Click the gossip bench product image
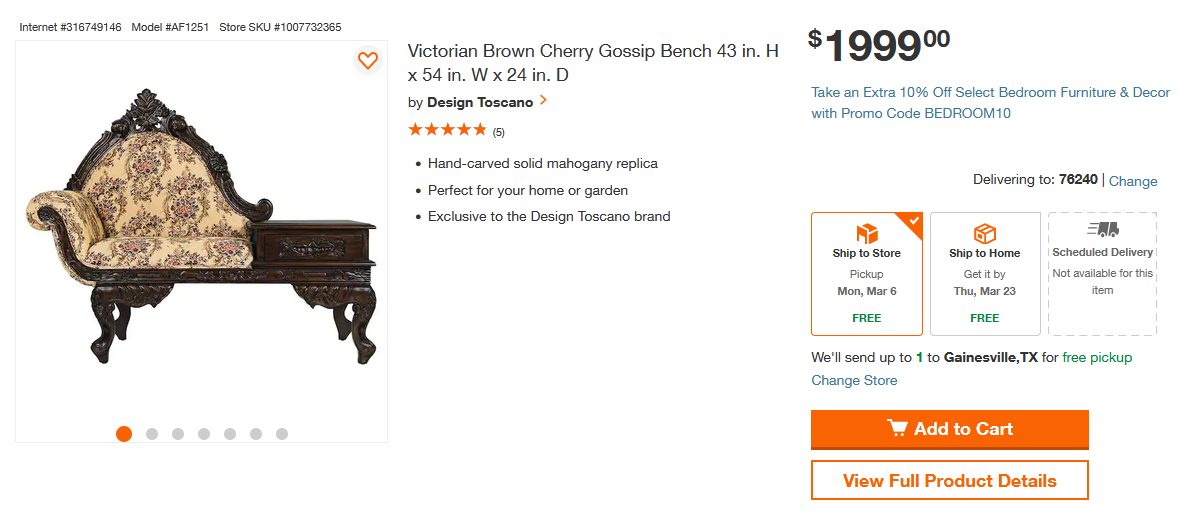This screenshot has height=514, width=1187. tap(201, 230)
